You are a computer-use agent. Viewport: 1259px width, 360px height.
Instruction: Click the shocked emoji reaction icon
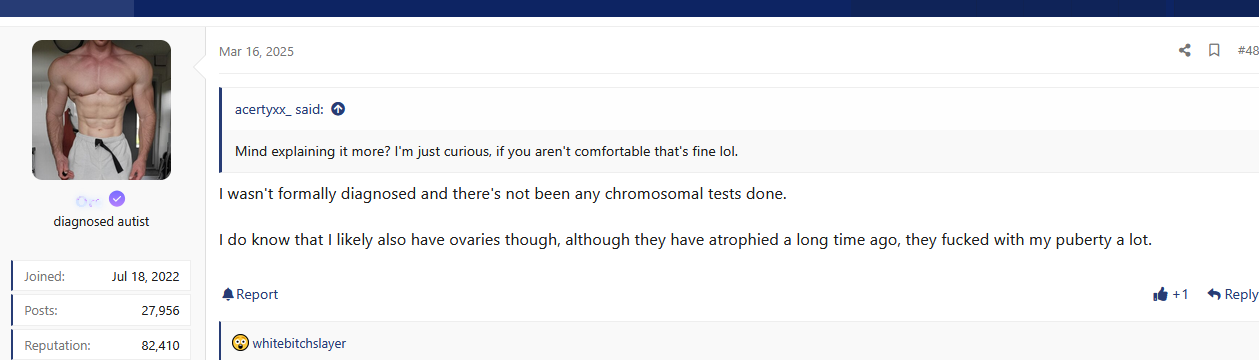[240, 343]
